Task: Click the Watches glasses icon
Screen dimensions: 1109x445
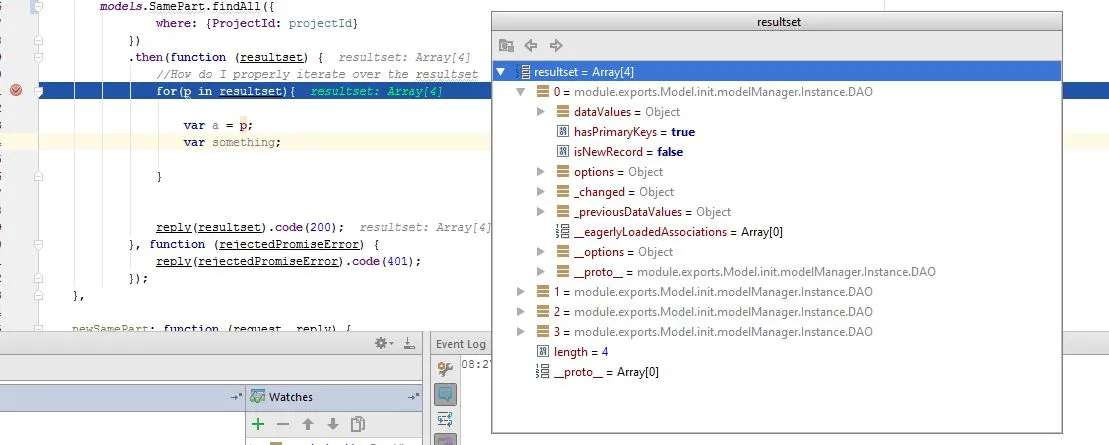Action: tap(257, 397)
